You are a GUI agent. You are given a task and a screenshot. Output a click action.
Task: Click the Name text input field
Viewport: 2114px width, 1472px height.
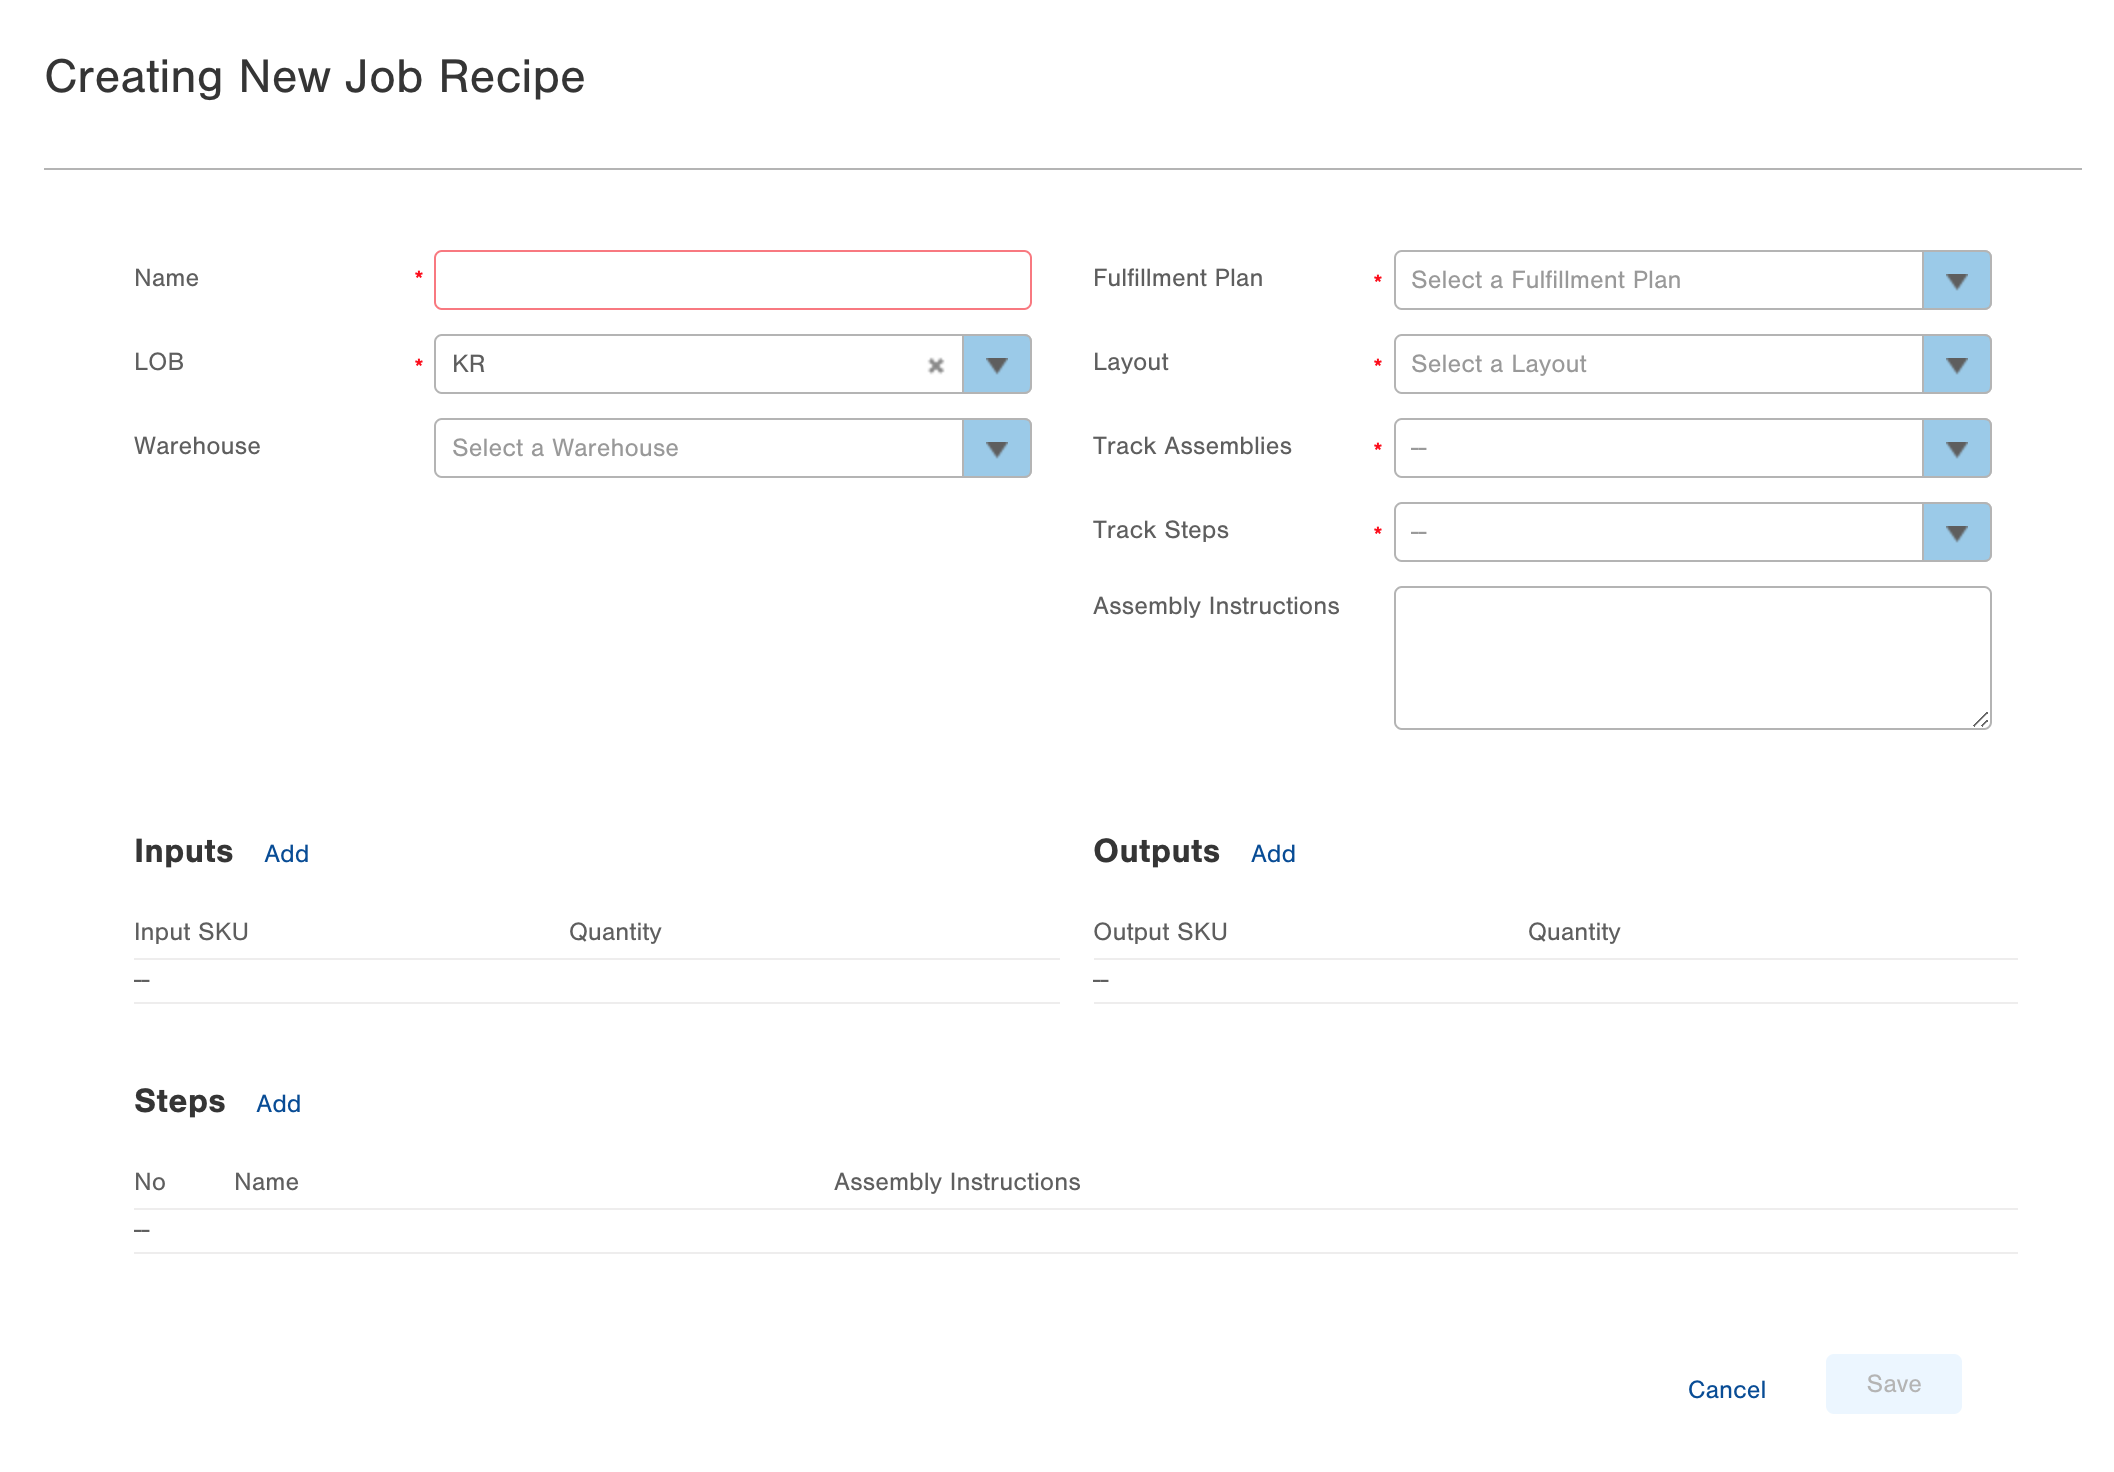pos(732,281)
